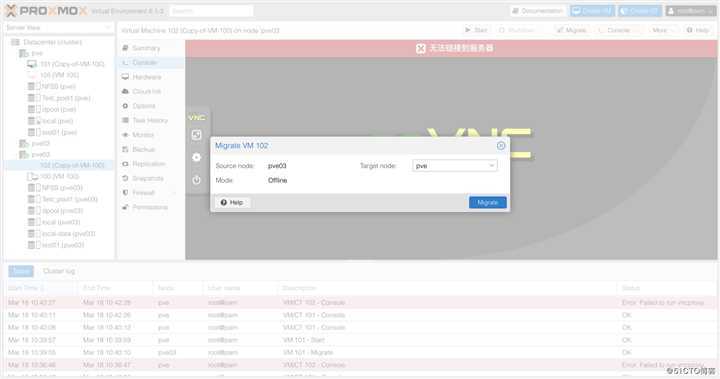The image size is (720, 379).
Task: Click the Proxmox logo
Action: 46,11
